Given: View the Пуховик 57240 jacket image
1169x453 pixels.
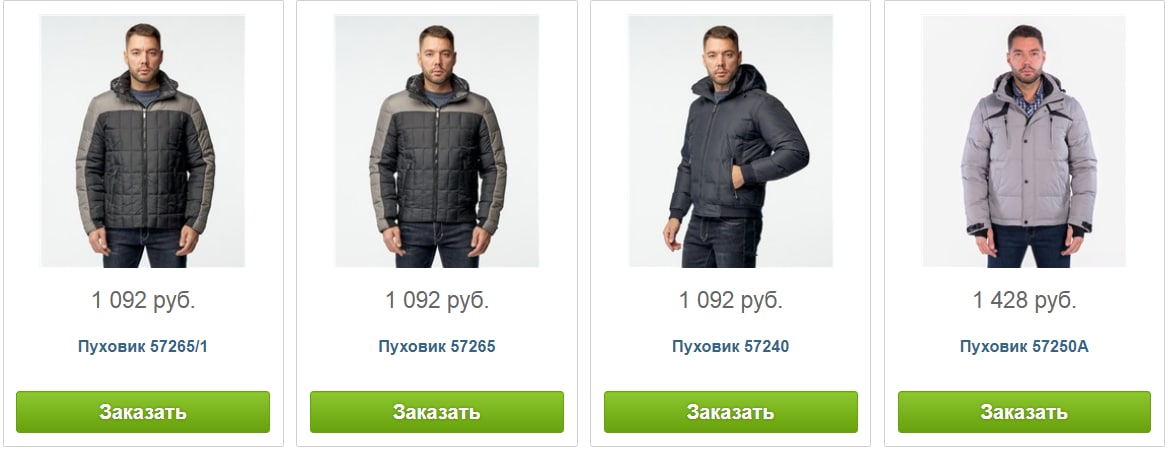Looking at the screenshot, I should (730, 141).
